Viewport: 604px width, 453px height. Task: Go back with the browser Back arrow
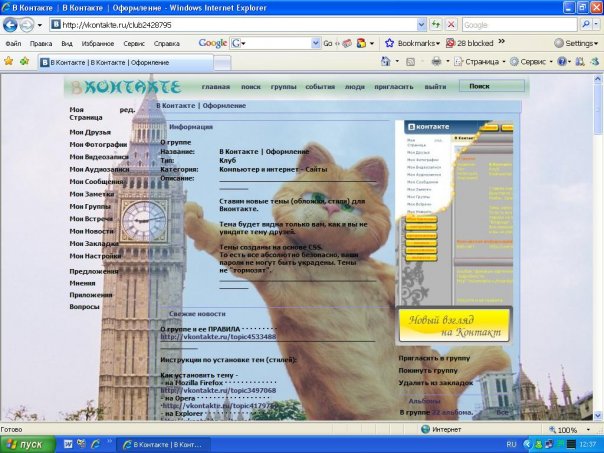tap(10, 25)
